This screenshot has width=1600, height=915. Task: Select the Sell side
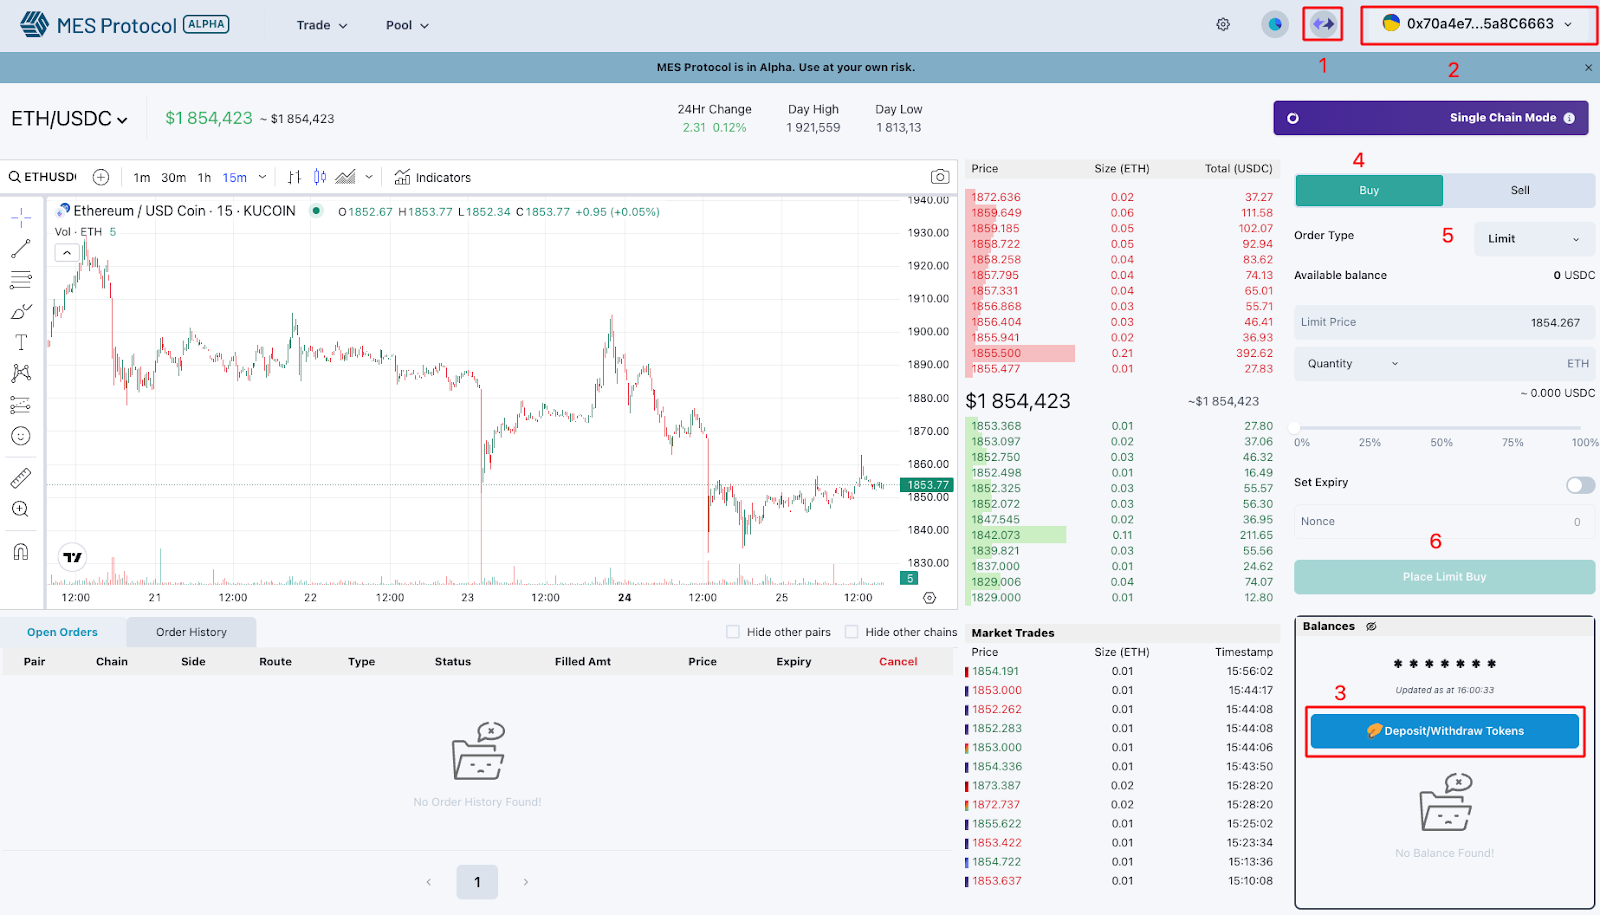coord(1519,190)
